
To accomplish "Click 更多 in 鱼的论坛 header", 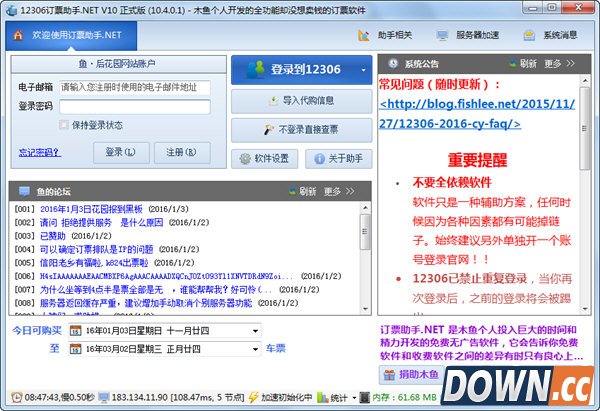I will 339,191.
